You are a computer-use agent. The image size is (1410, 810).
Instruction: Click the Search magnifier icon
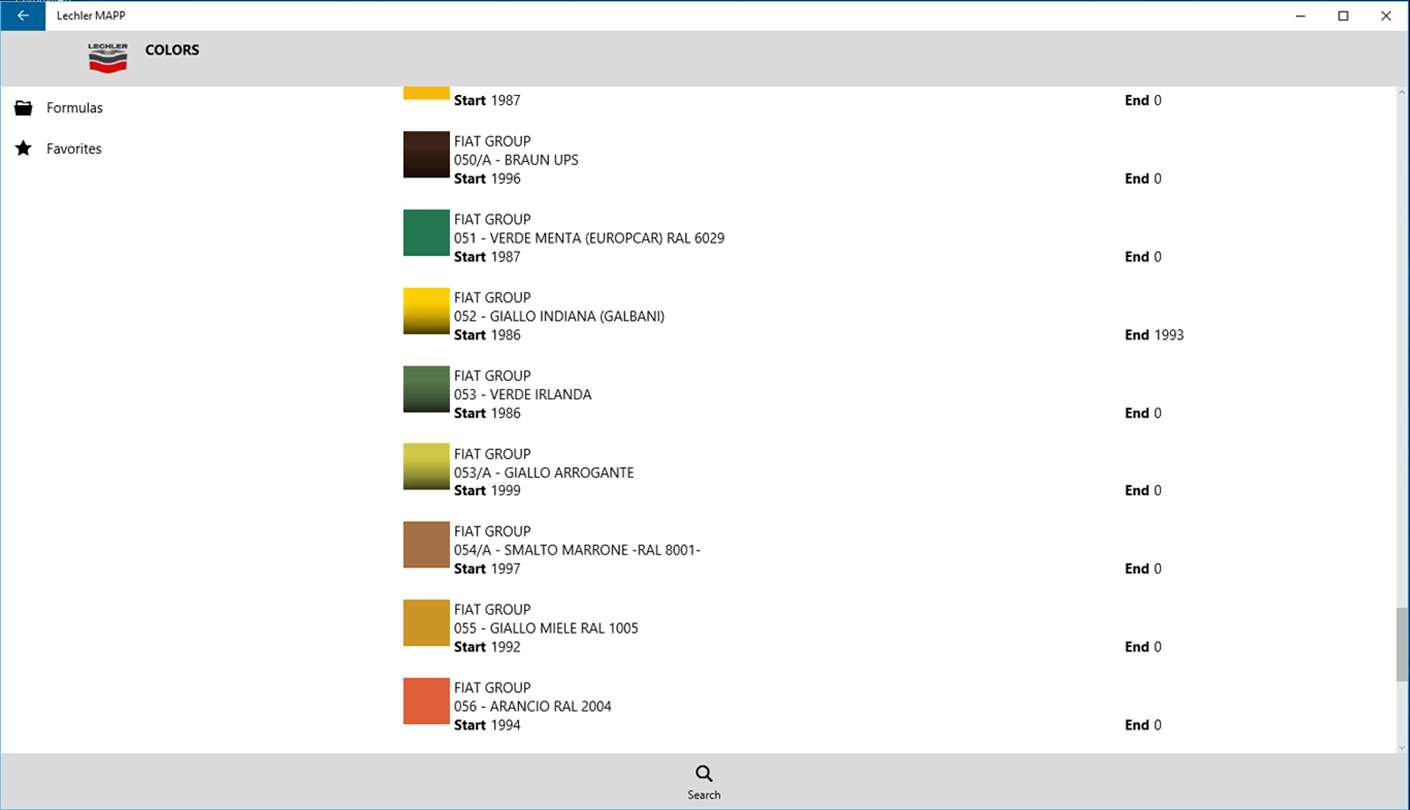pyautogui.click(x=704, y=774)
